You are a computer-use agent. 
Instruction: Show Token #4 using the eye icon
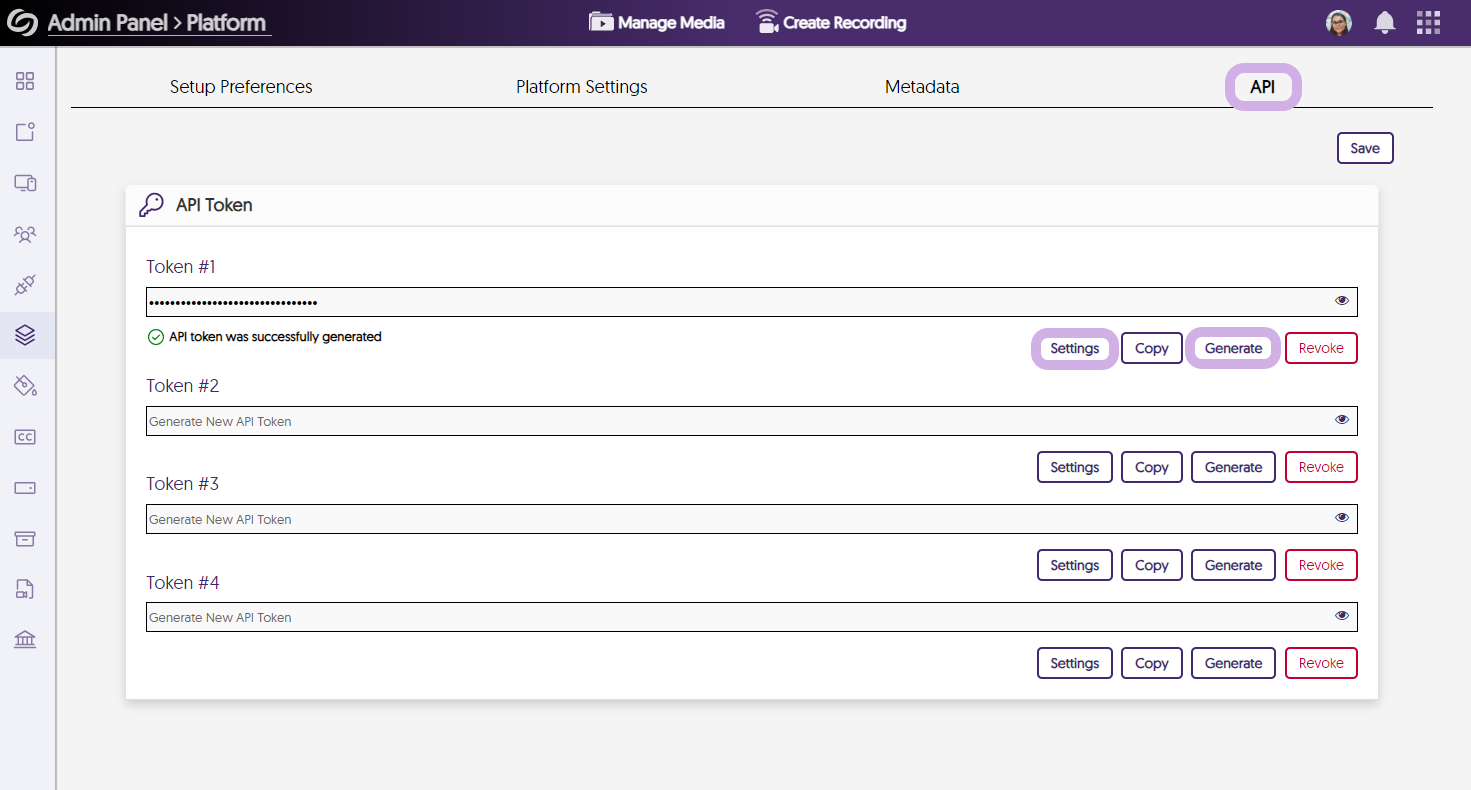coord(1342,616)
